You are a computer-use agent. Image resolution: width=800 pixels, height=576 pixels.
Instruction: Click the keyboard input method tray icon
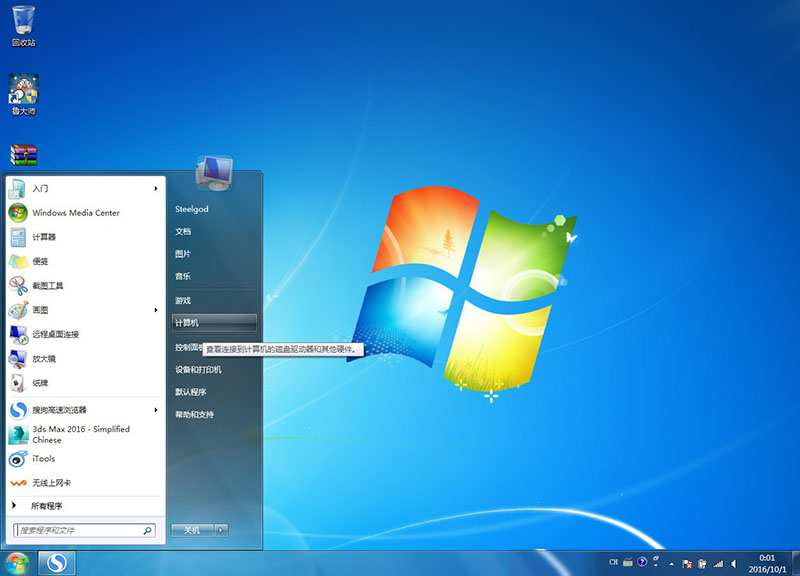pyautogui.click(x=628, y=563)
